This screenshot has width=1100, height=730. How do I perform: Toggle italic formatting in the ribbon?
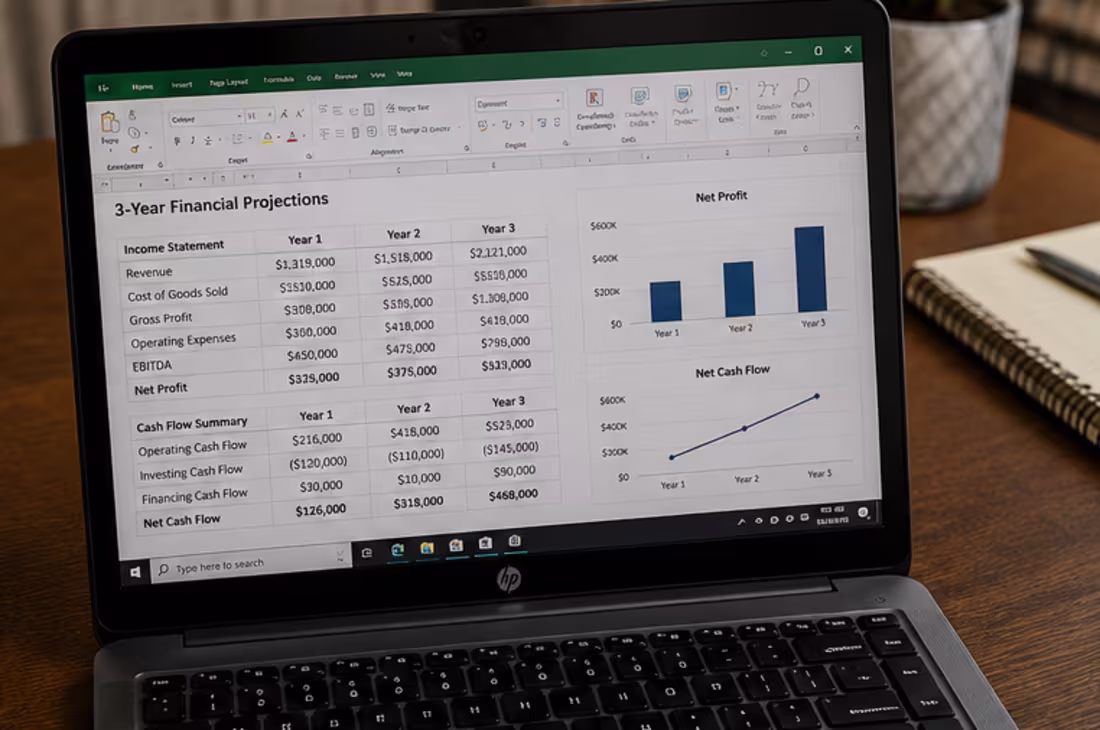192,140
